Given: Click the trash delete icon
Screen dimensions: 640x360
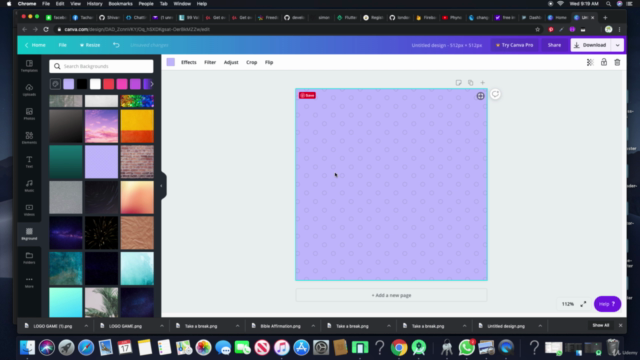Looking at the screenshot, I should pyautogui.click(x=617, y=62).
